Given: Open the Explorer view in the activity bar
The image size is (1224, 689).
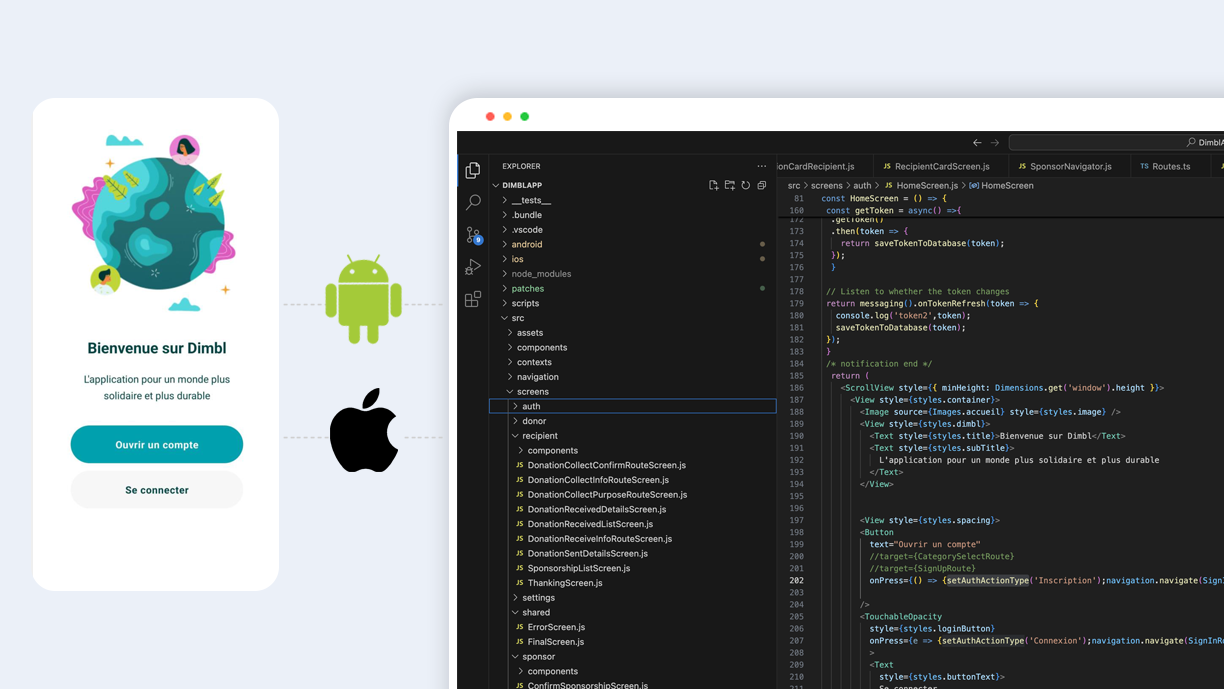Looking at the screenshot, I should click(x=473, y=170).
